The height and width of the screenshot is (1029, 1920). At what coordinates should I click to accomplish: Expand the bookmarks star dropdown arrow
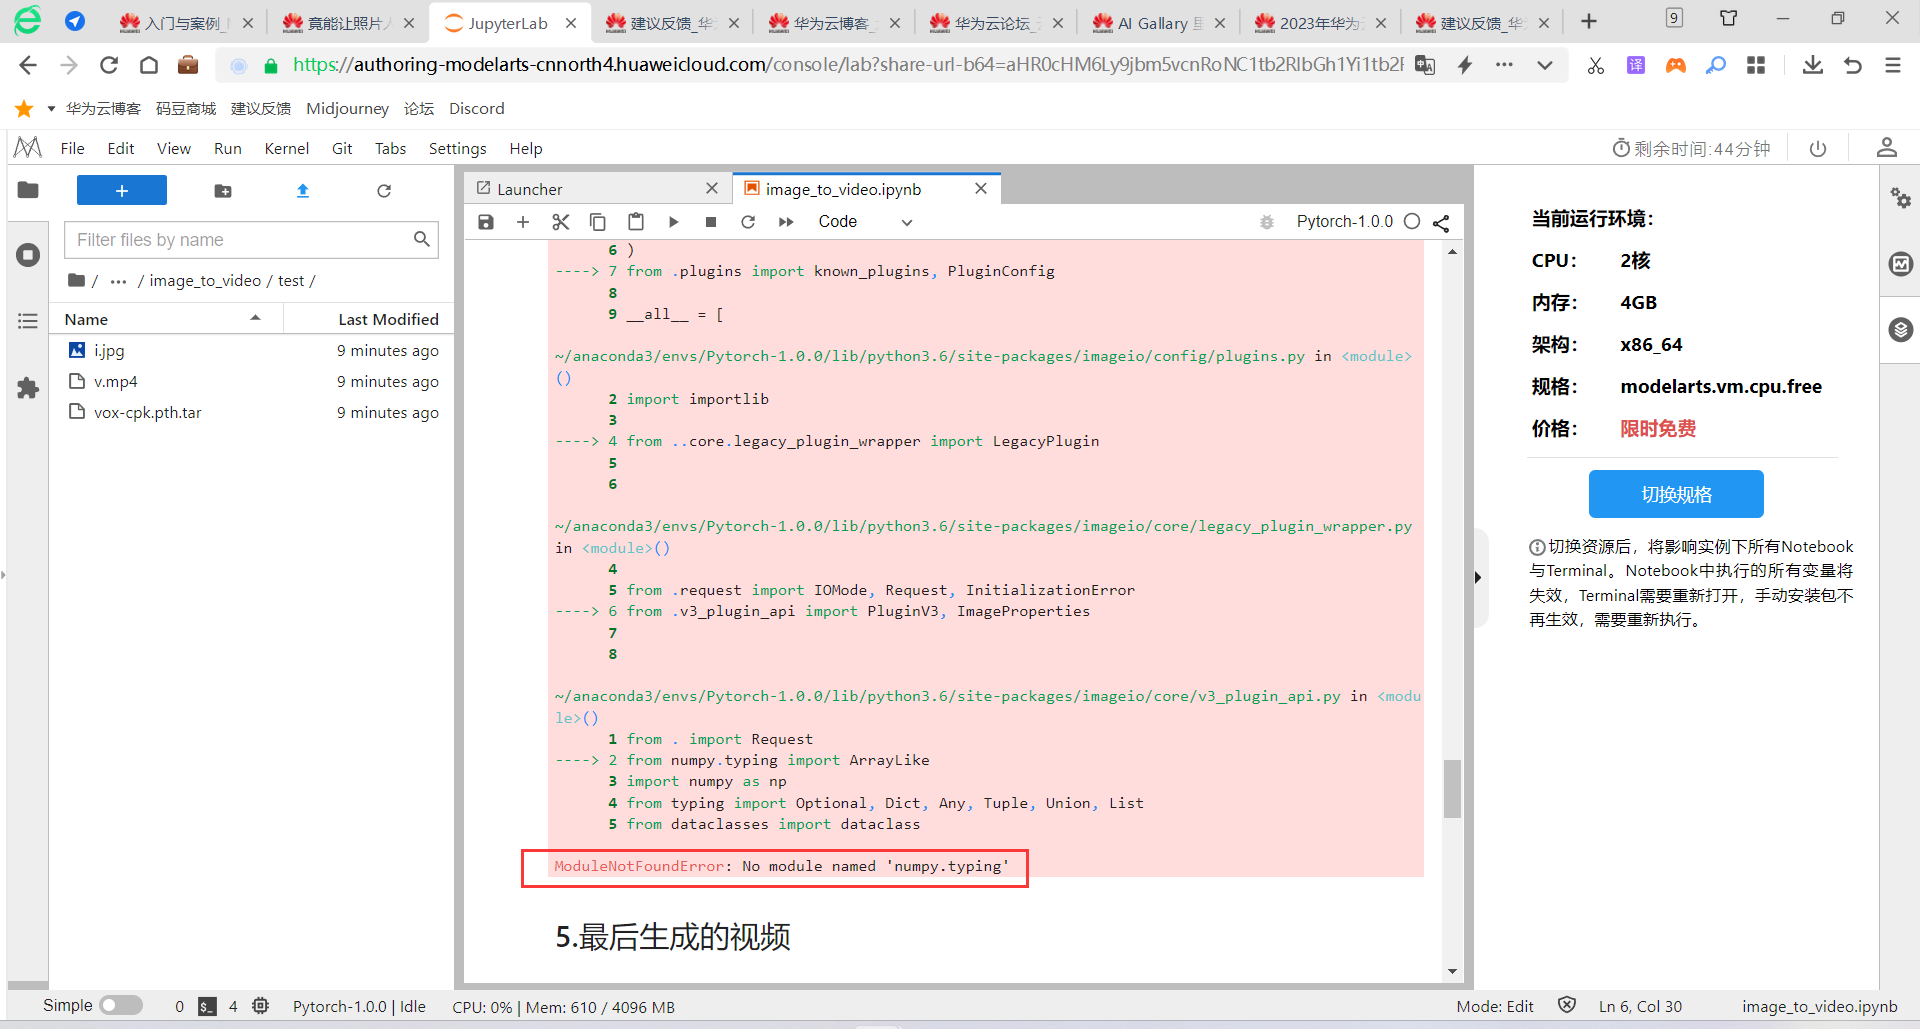pyautogui.click(x=51, y=109)
